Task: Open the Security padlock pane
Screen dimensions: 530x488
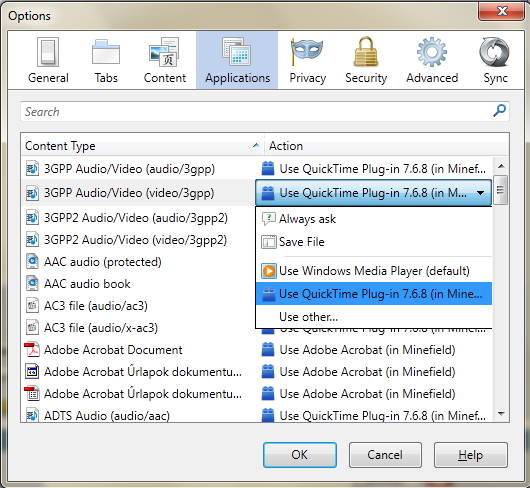Action: pos(366,60)
